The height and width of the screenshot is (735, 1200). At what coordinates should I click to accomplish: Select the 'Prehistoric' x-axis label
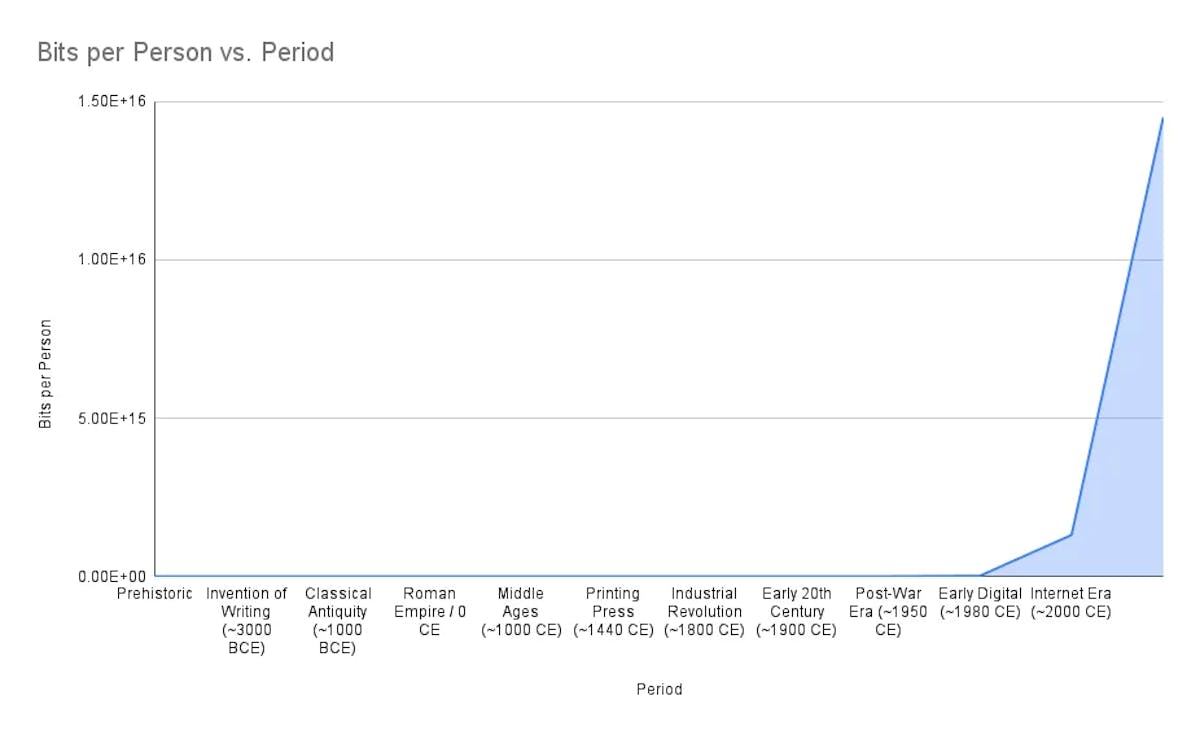tap(154, 594)
